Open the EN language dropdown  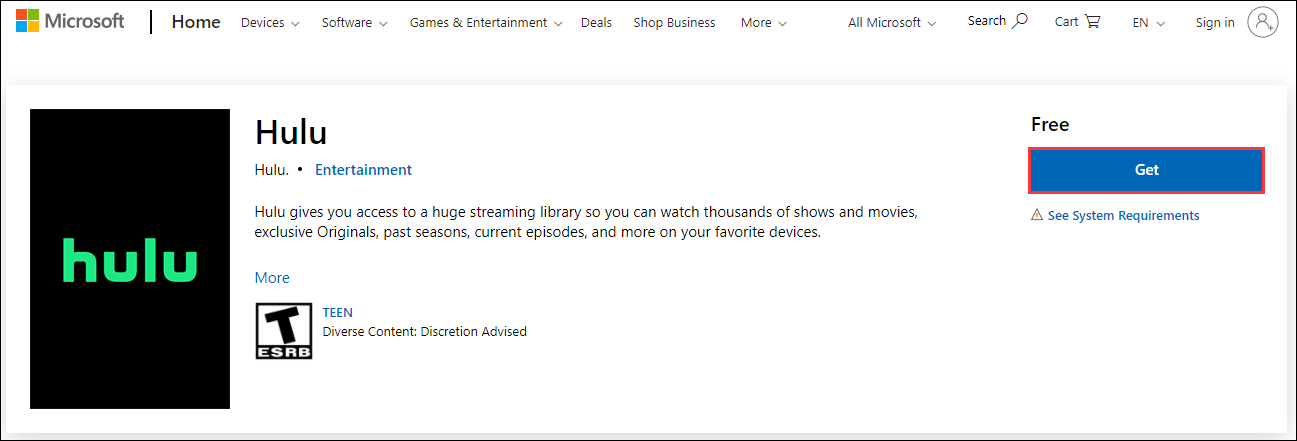click(1149, 22)
